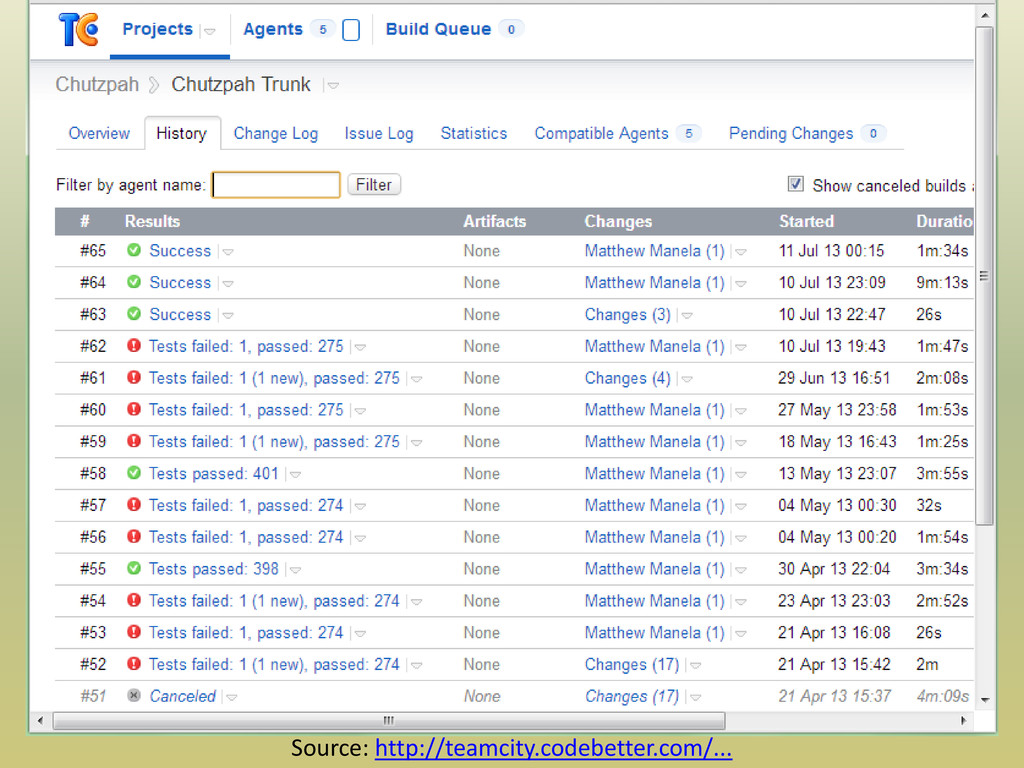
Task: Click red failure icon for build #54
Action: click(134, 600)
